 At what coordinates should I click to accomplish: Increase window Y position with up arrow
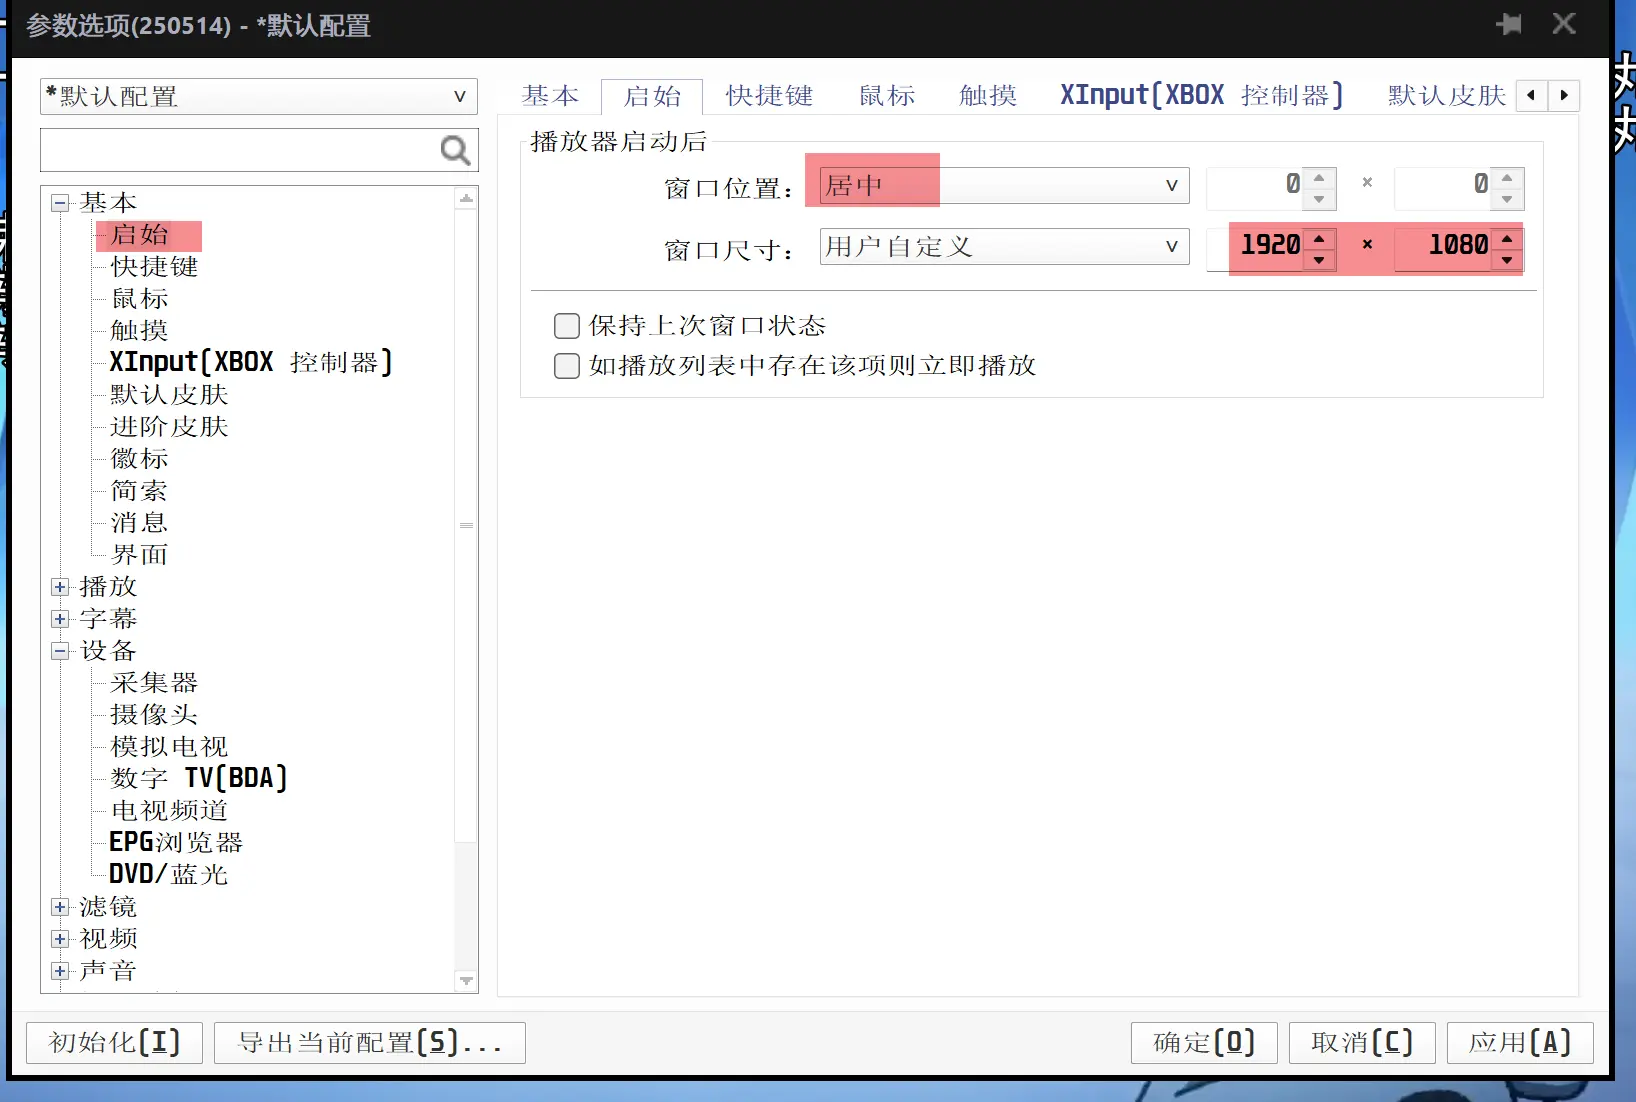[1507, 177]
